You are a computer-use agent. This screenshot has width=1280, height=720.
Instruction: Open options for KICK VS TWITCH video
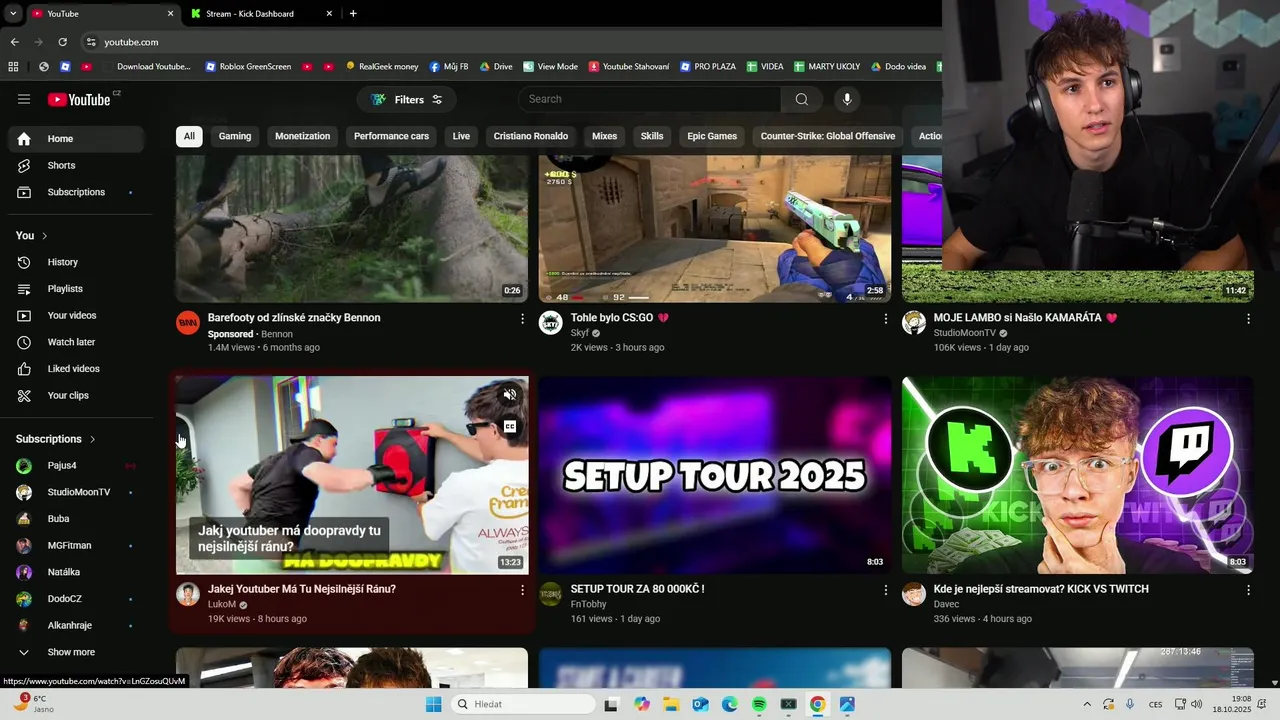coord(1248,590)
